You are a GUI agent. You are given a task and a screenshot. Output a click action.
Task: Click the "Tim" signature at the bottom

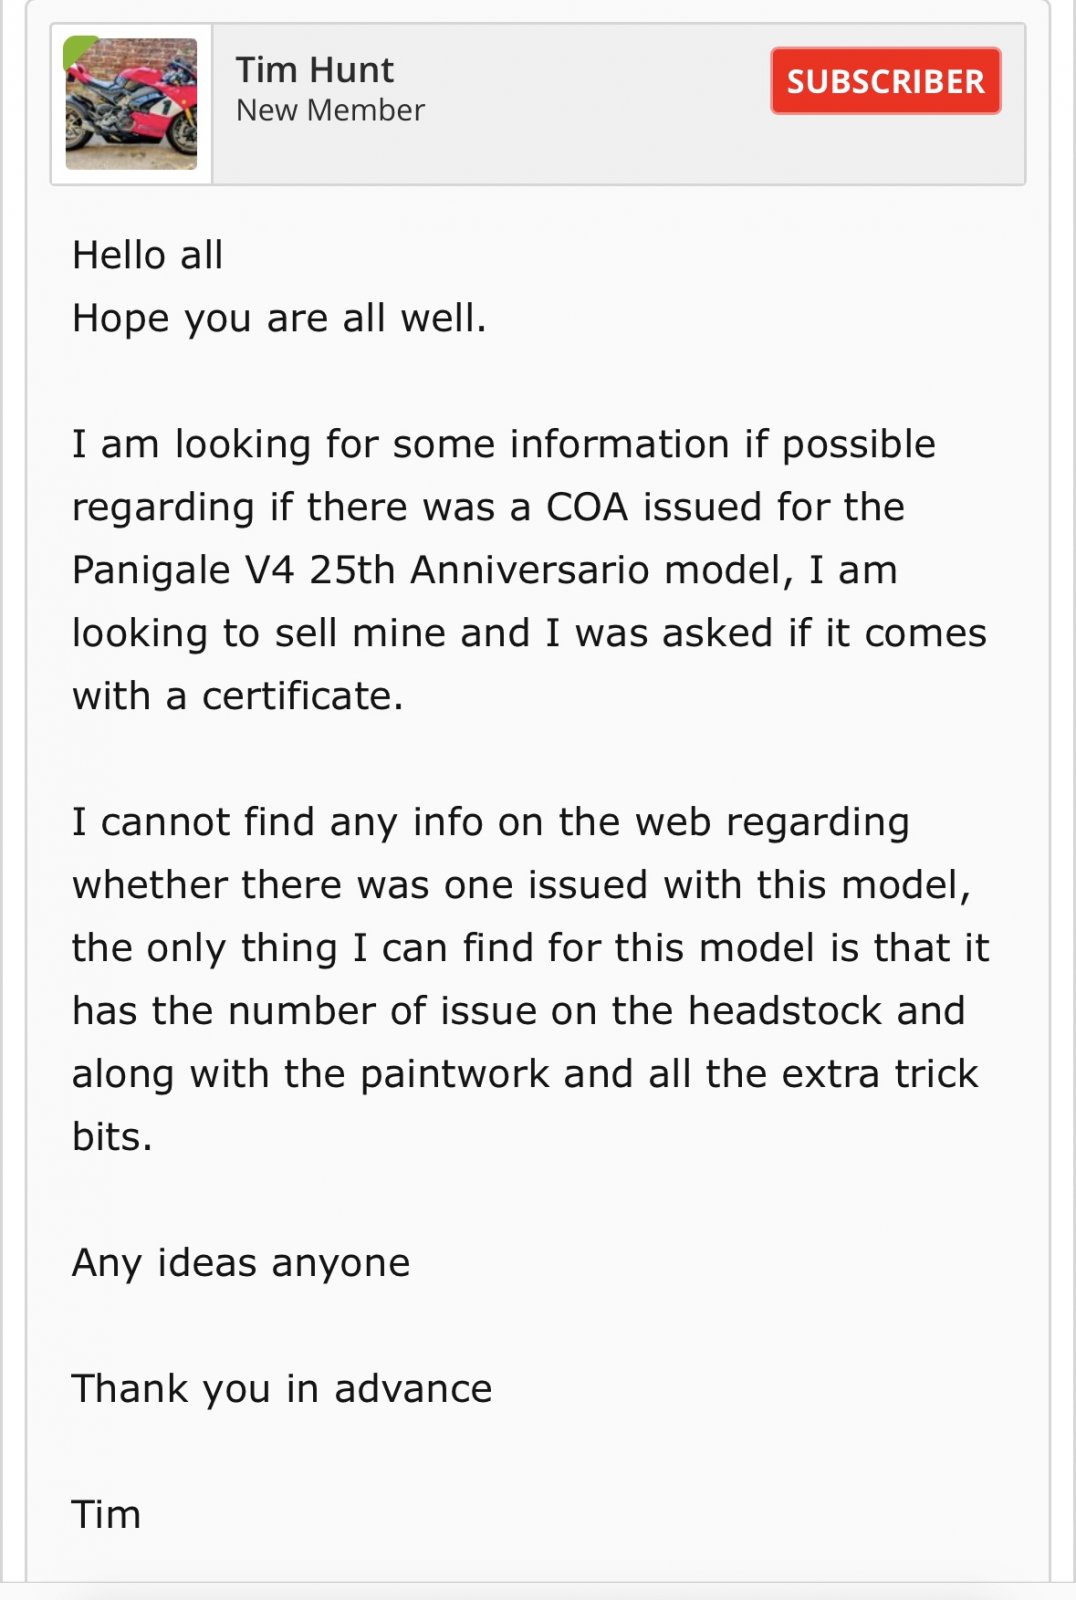(106, 1516)
